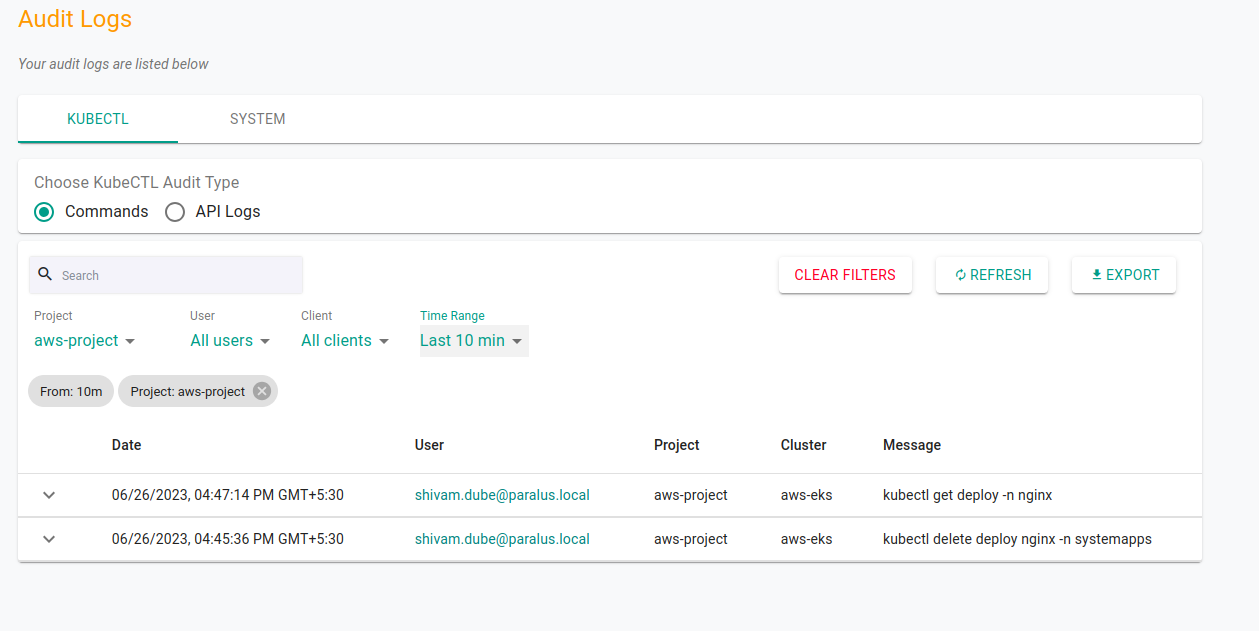
Task: Open shivam.dube@paralus.local user link
Action: tap(502, 495)
